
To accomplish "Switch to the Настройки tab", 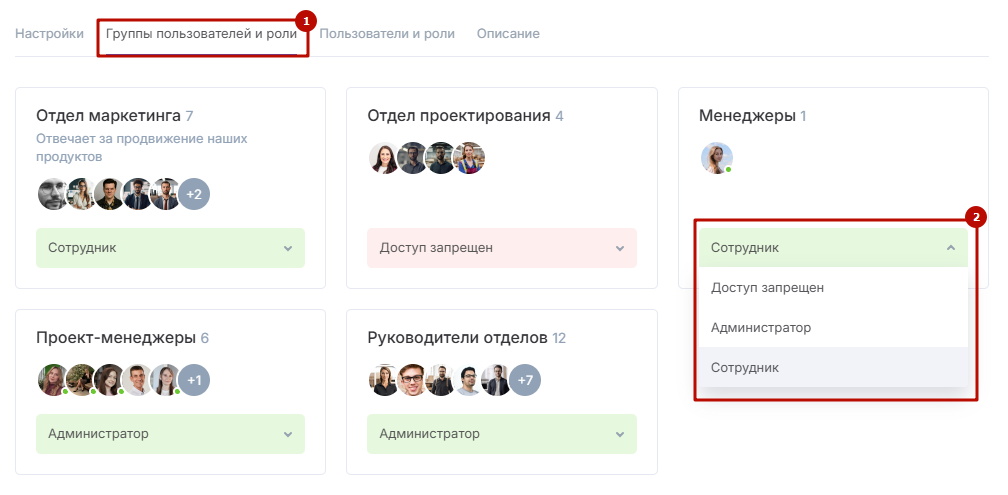I will tap(49, 34).
